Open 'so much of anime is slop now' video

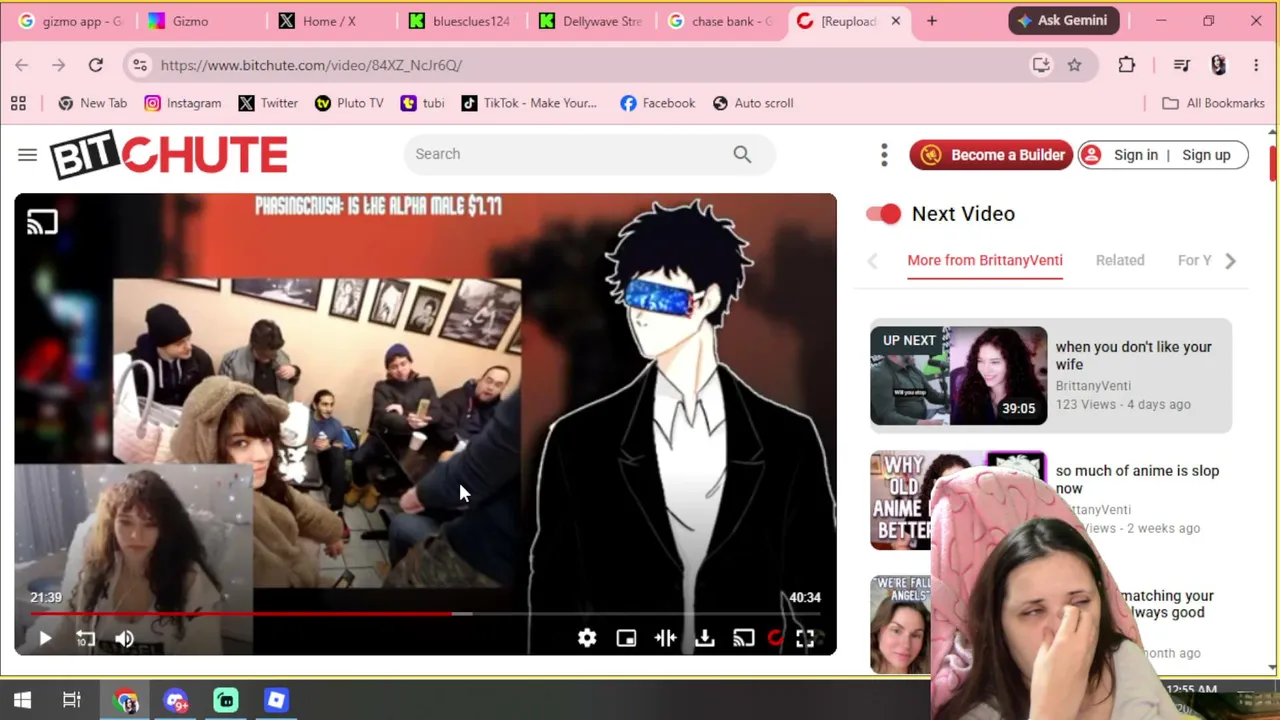click(1137, 479)
